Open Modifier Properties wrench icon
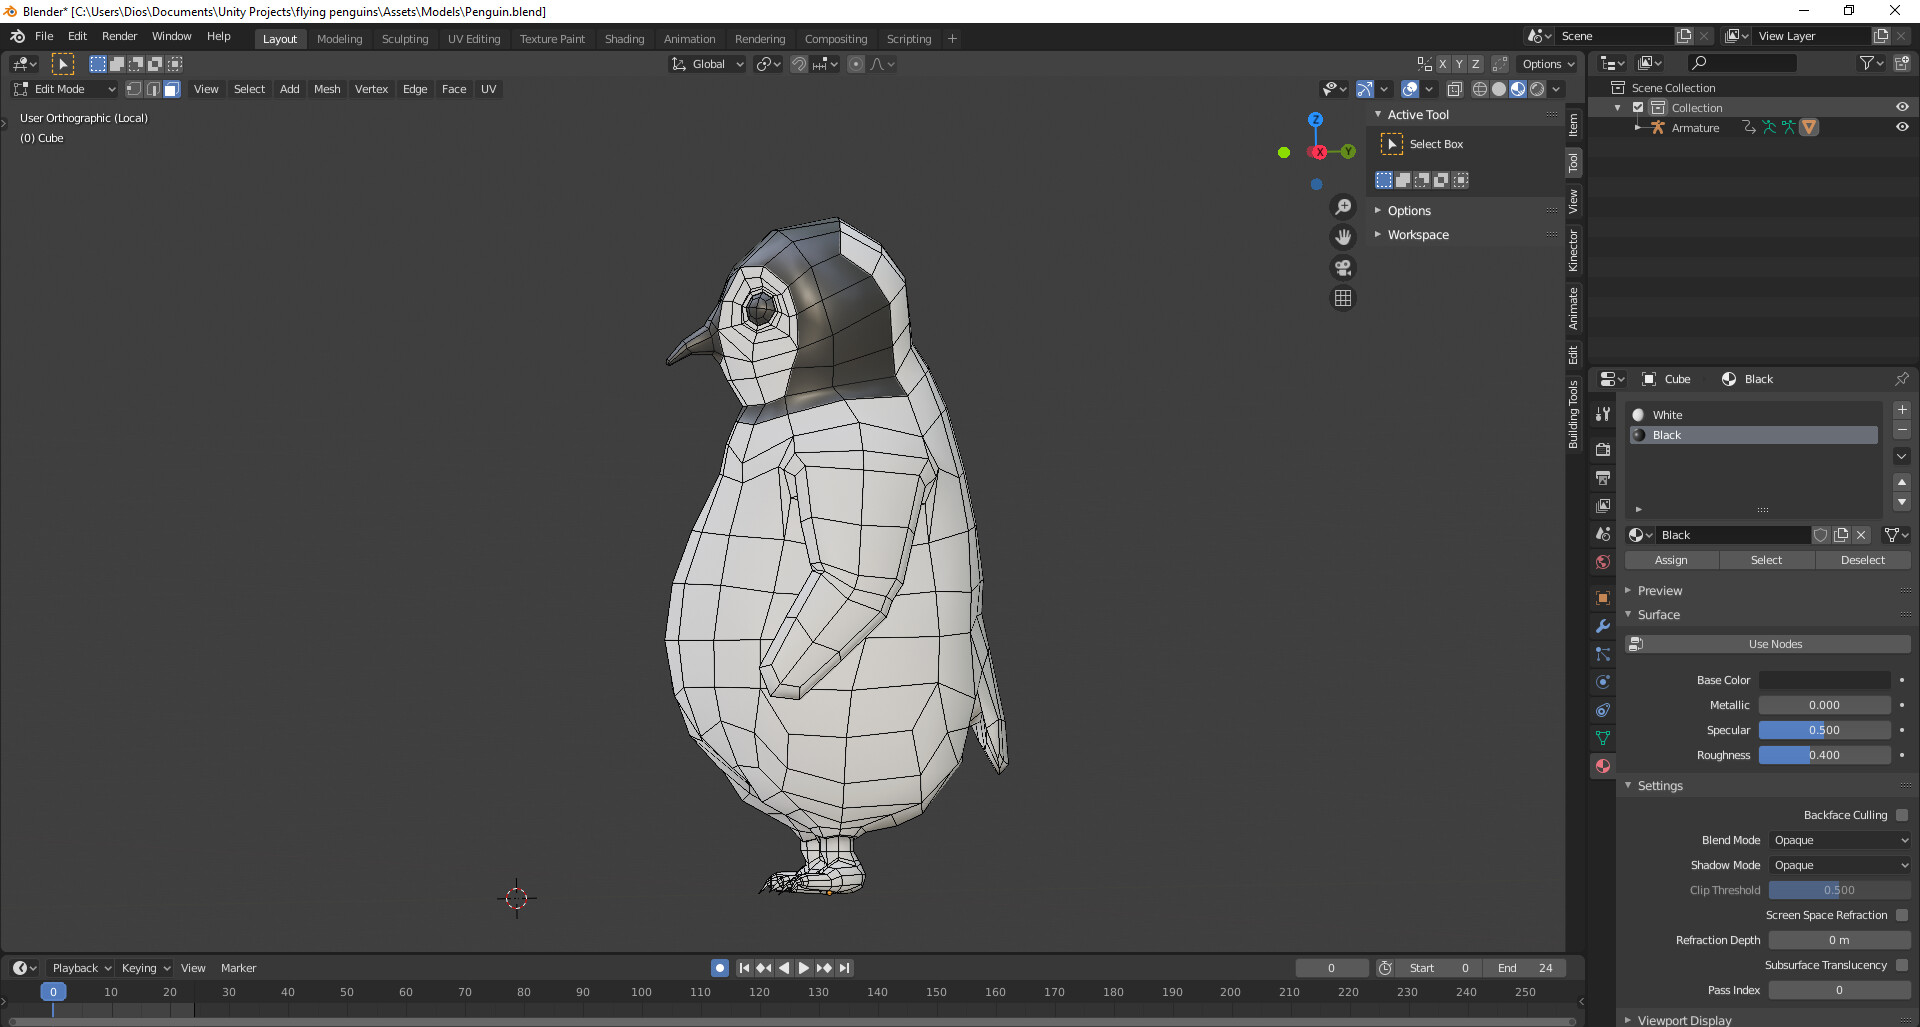 tap(1603, 626)
